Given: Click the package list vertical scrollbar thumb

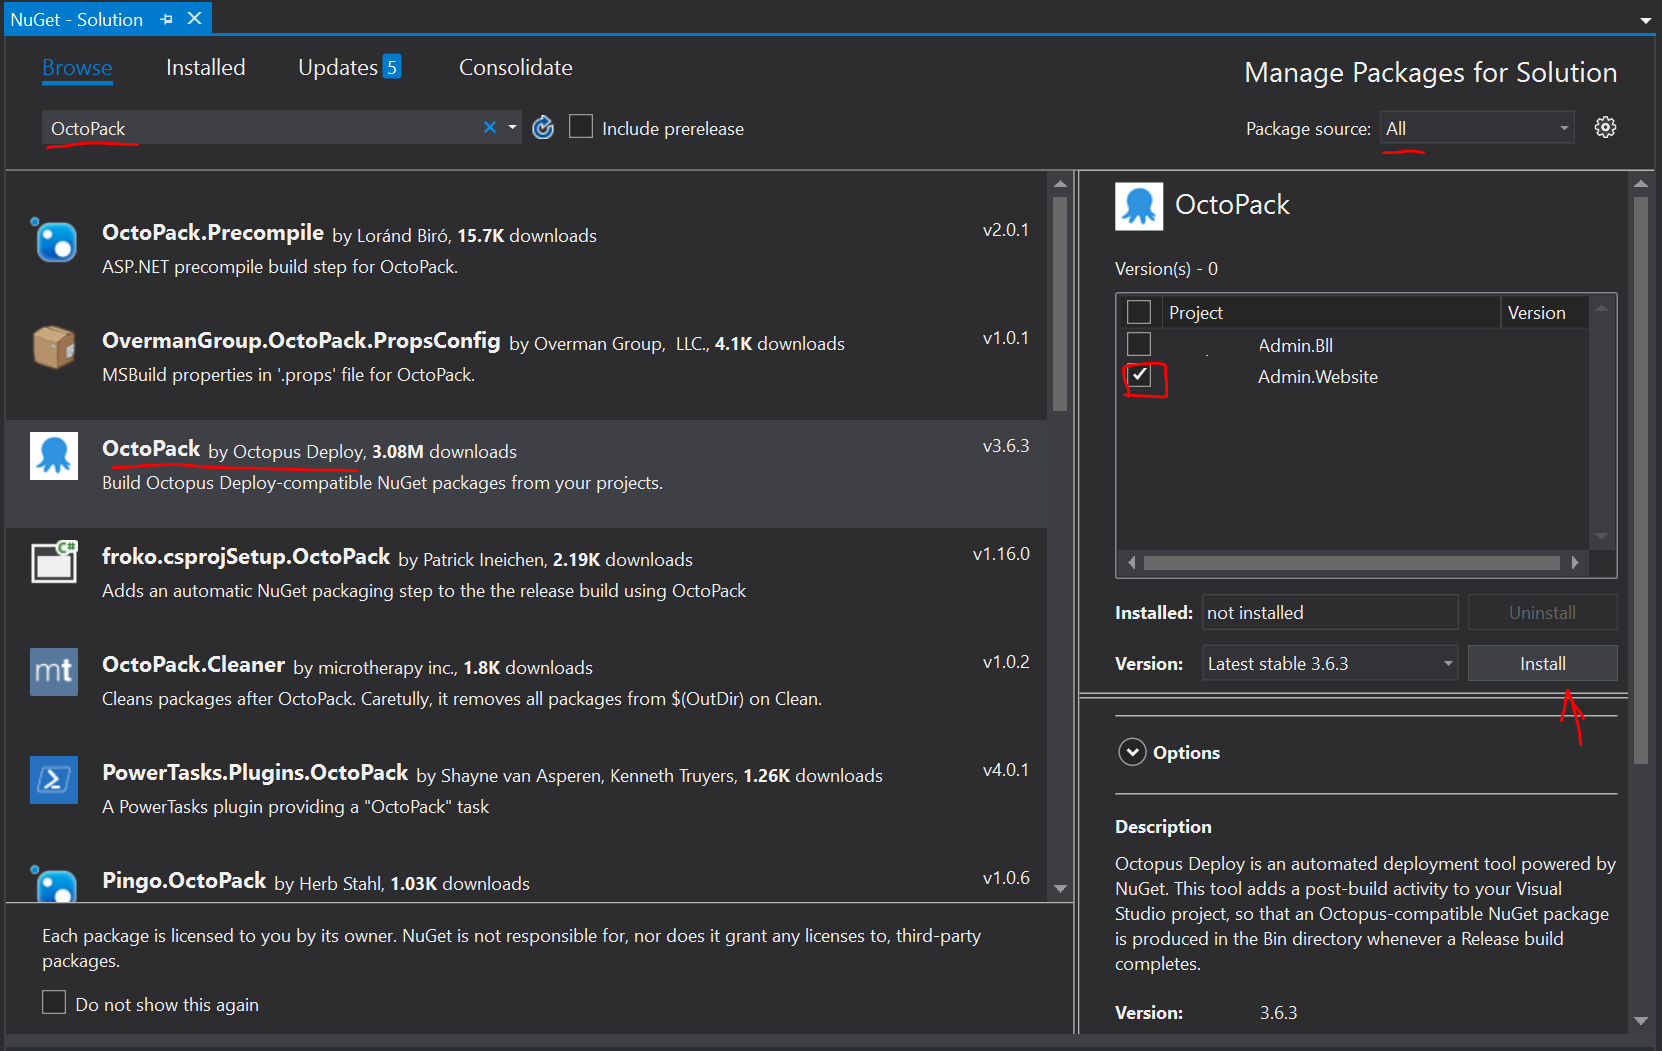Looking at the screenshot, I should coord(1060,303).
